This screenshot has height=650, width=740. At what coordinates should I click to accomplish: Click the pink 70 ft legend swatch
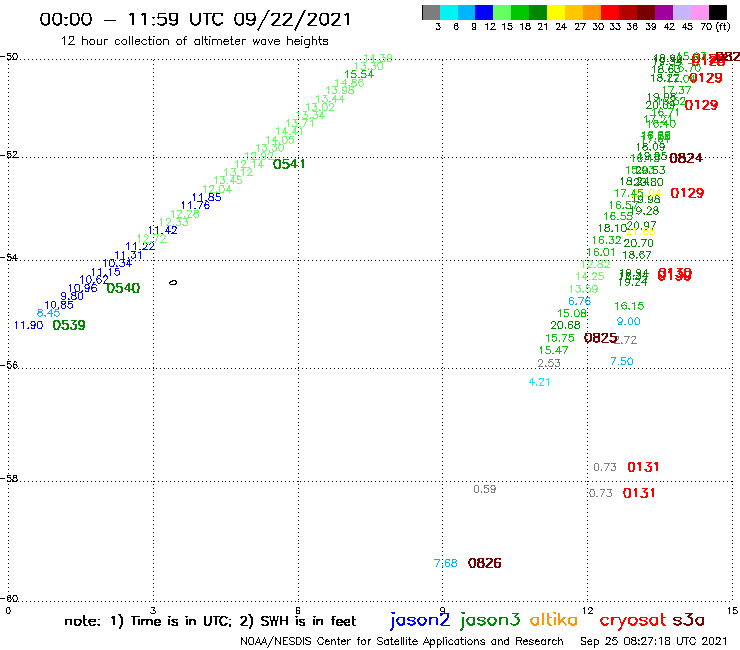(x=699, y=12)
